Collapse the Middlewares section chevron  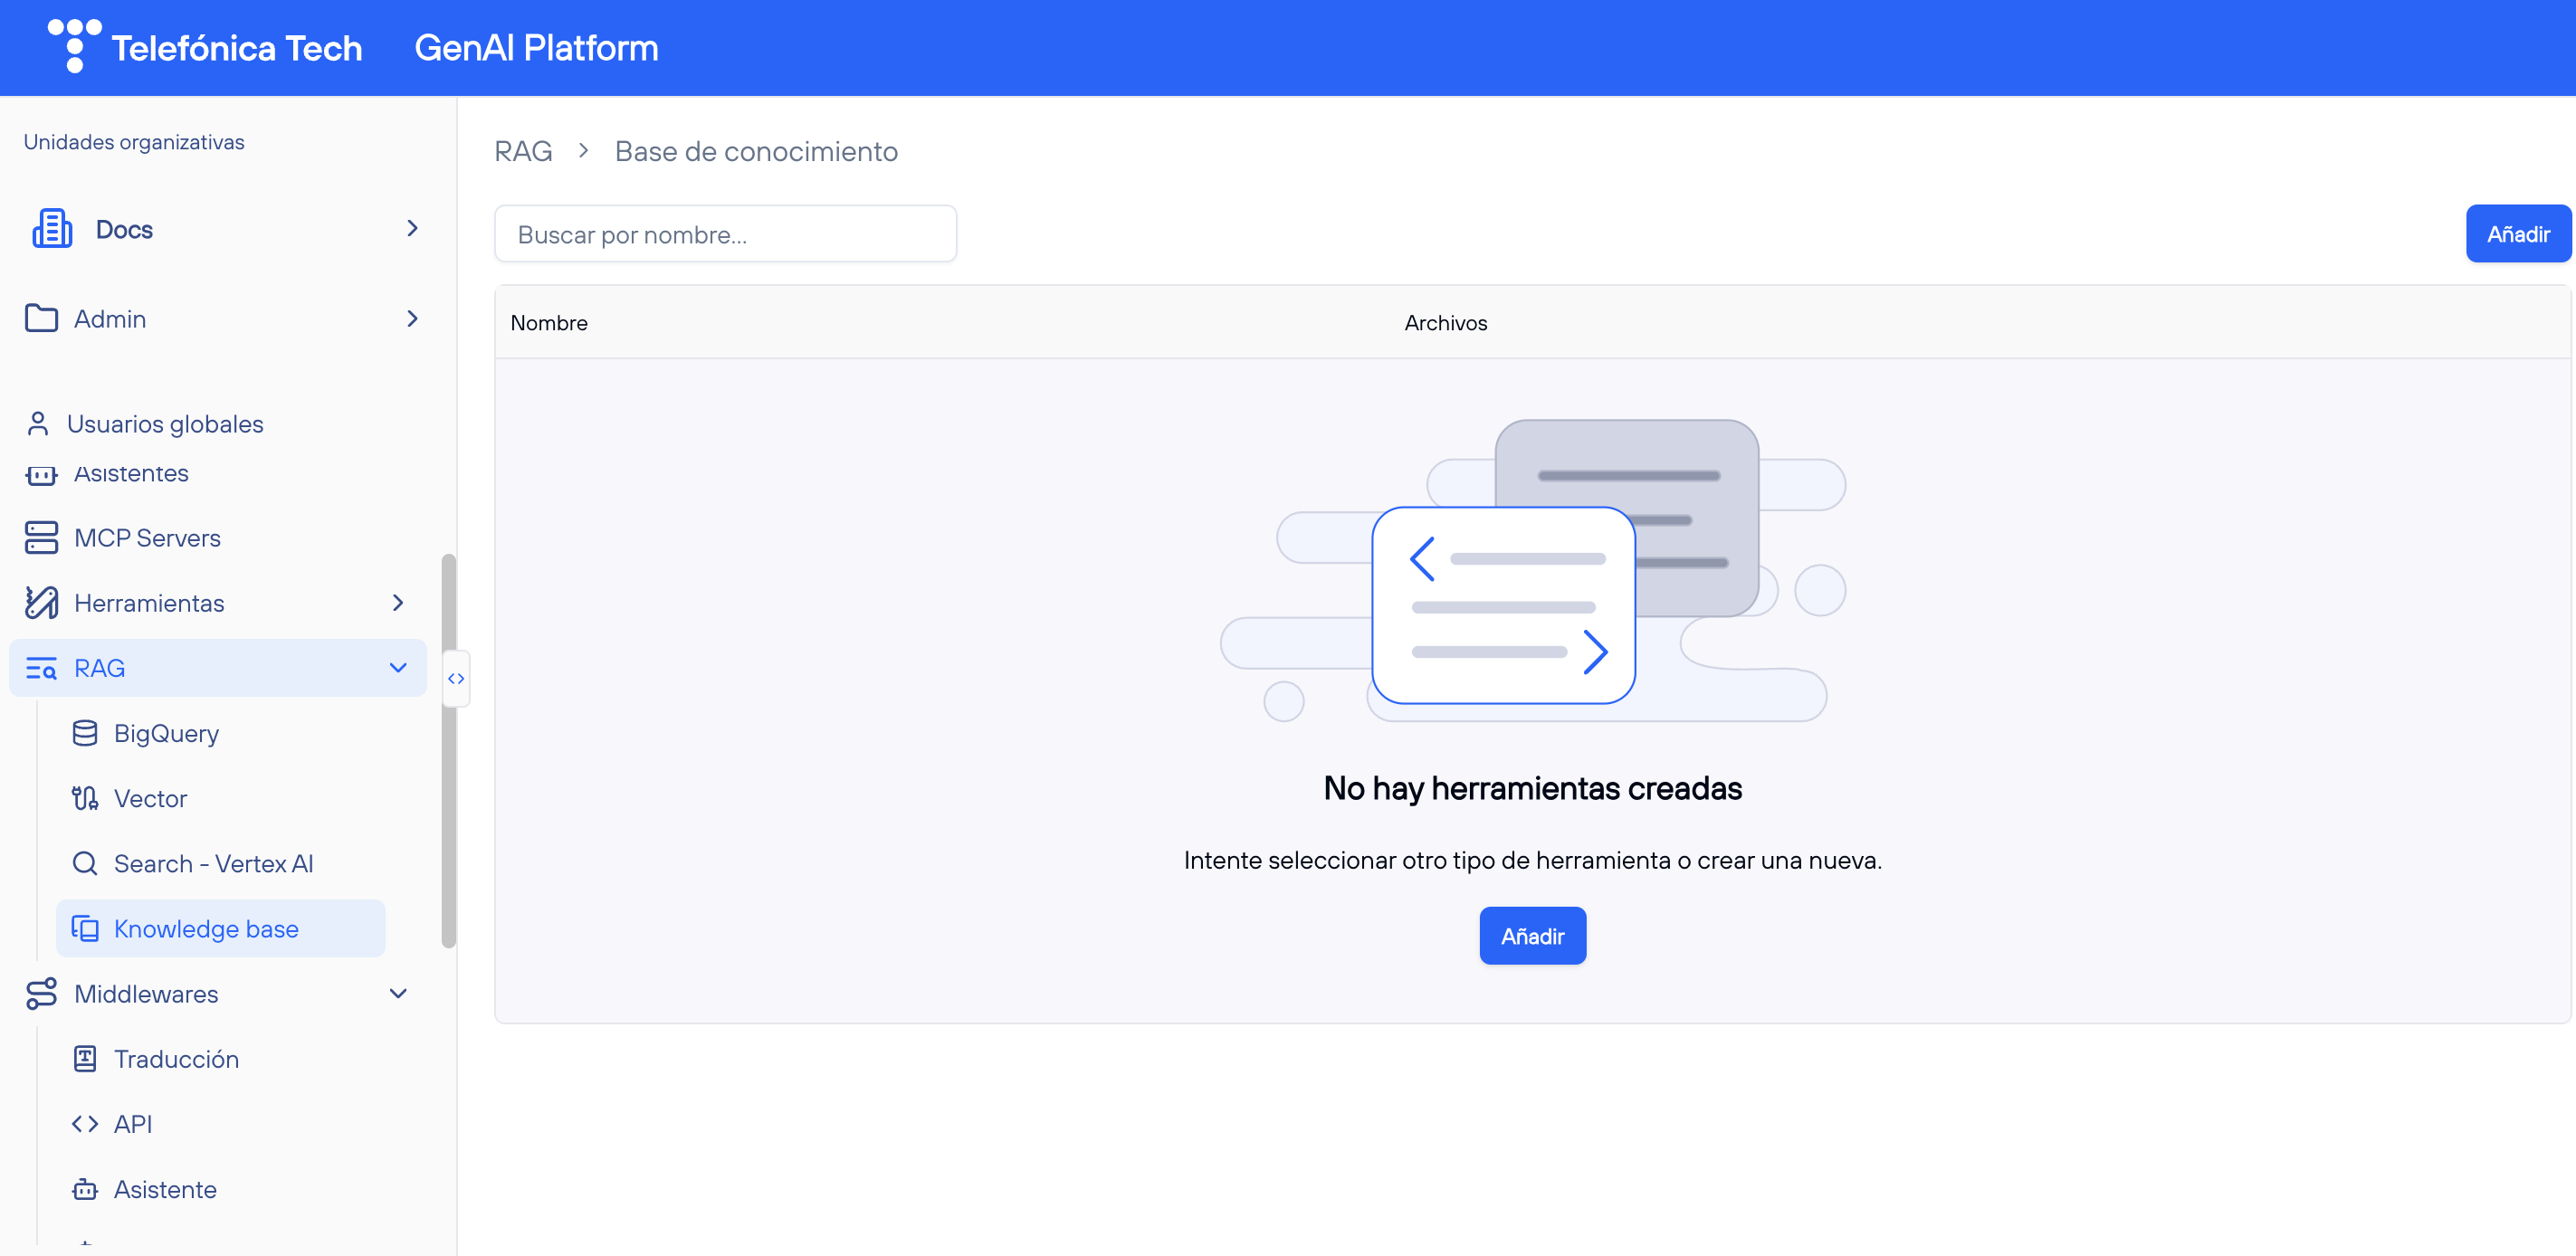click(x=398, y=993)
